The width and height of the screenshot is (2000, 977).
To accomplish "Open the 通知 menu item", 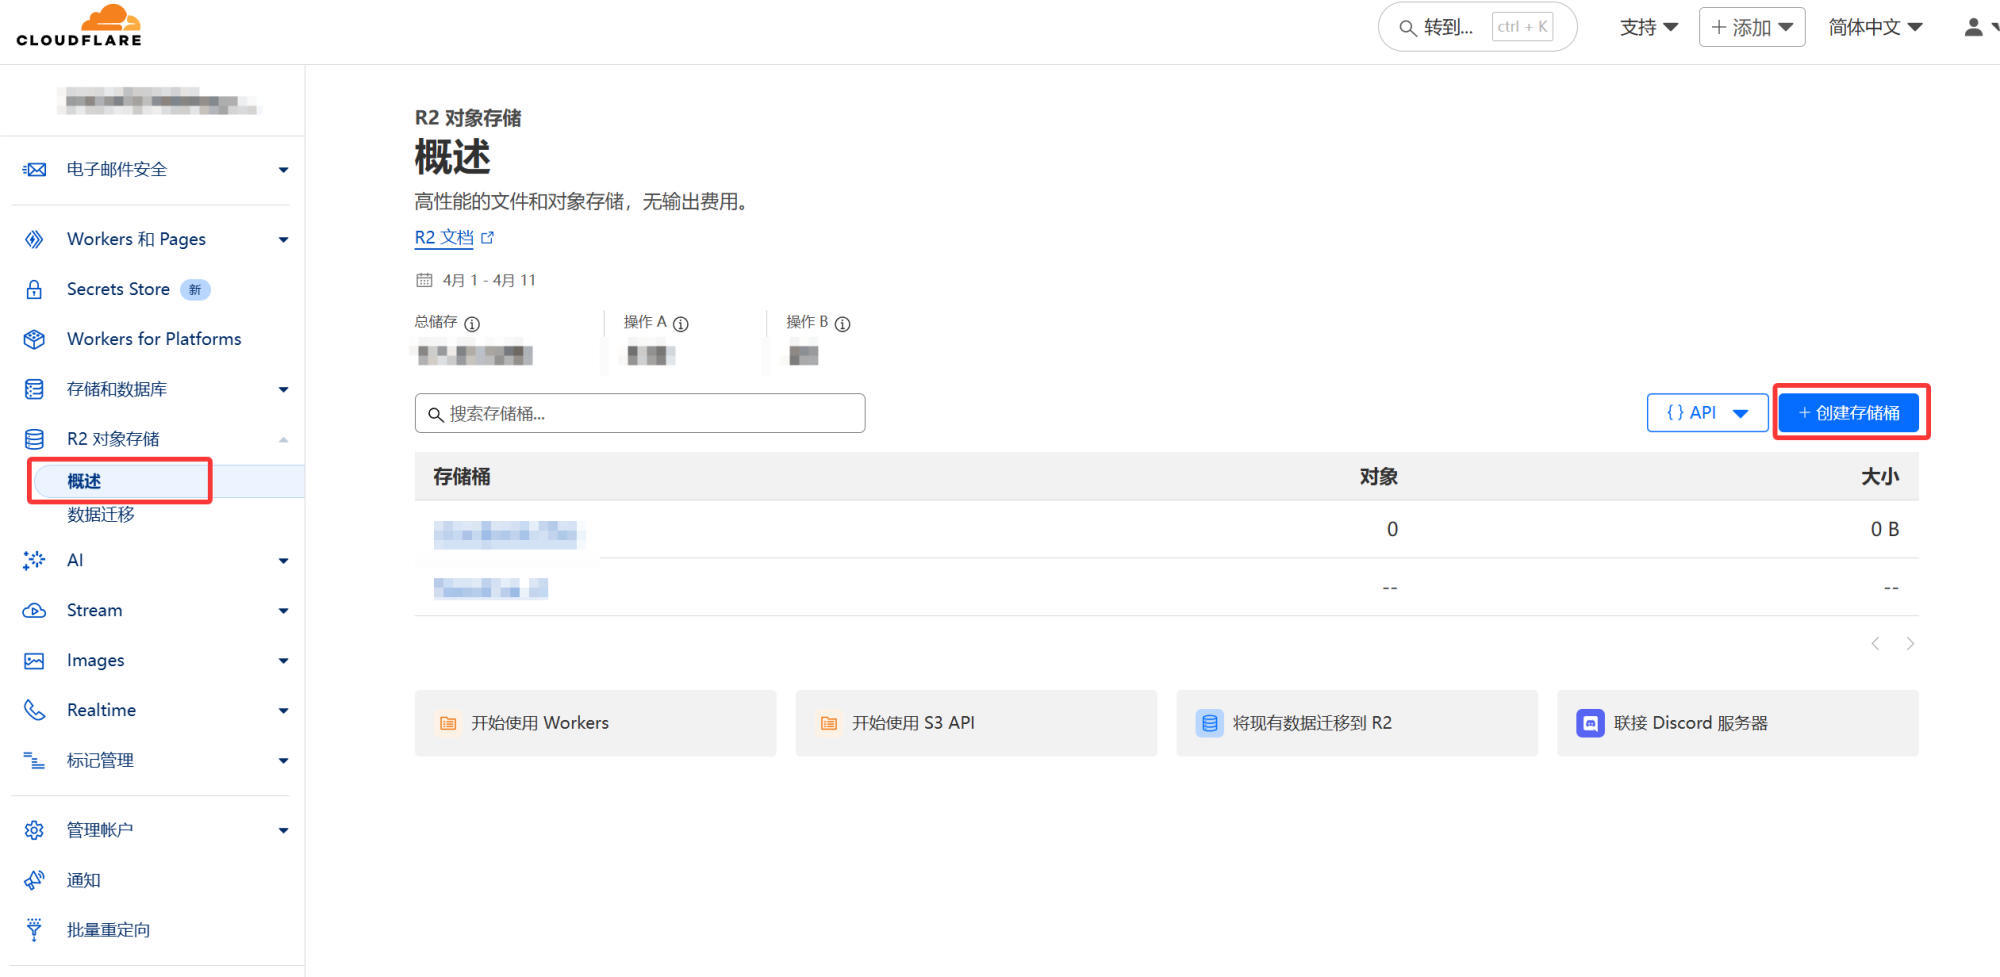I will click(x=84, y=880).
